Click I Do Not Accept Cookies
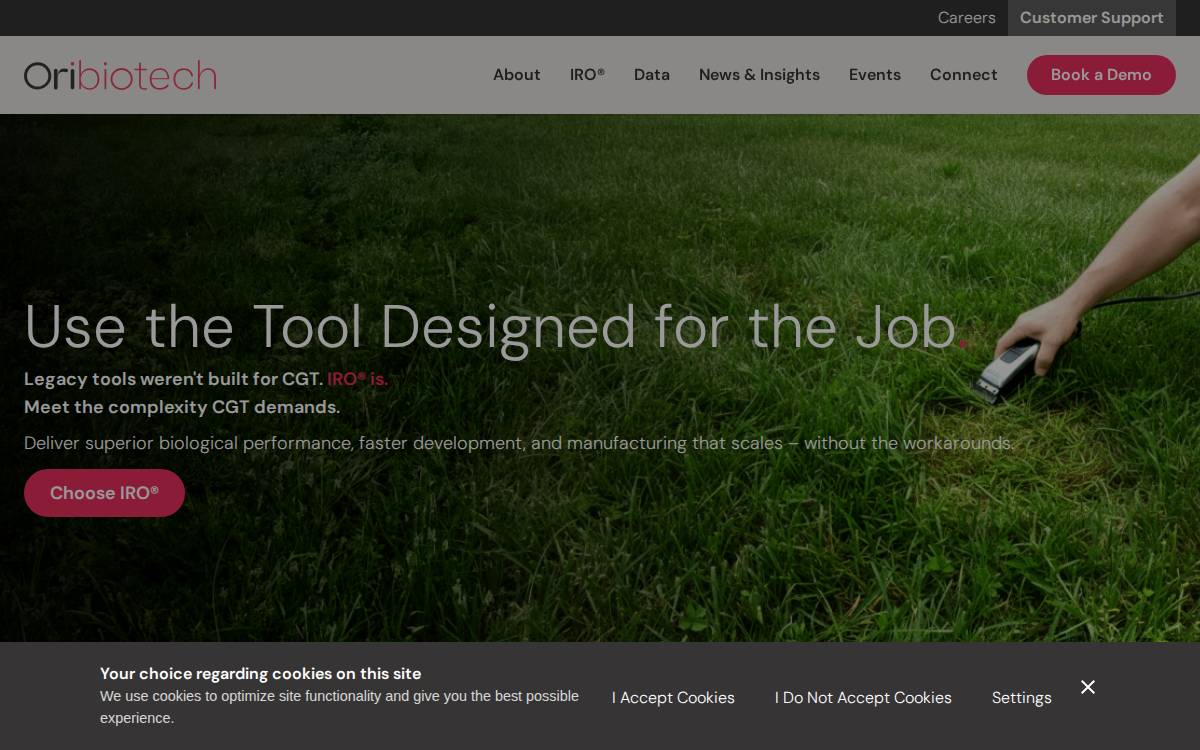The image size is (1200, 750). point(863,698)
